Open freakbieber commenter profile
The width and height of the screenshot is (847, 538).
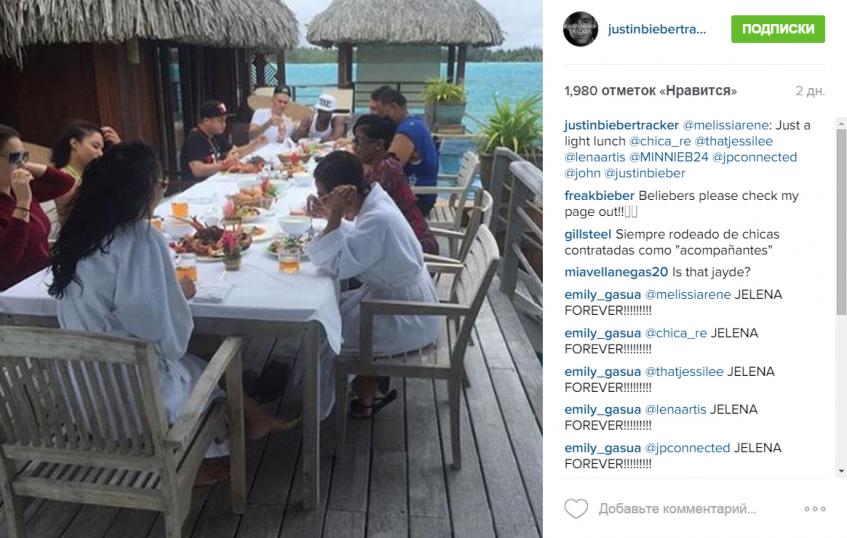tap(599, 196)
